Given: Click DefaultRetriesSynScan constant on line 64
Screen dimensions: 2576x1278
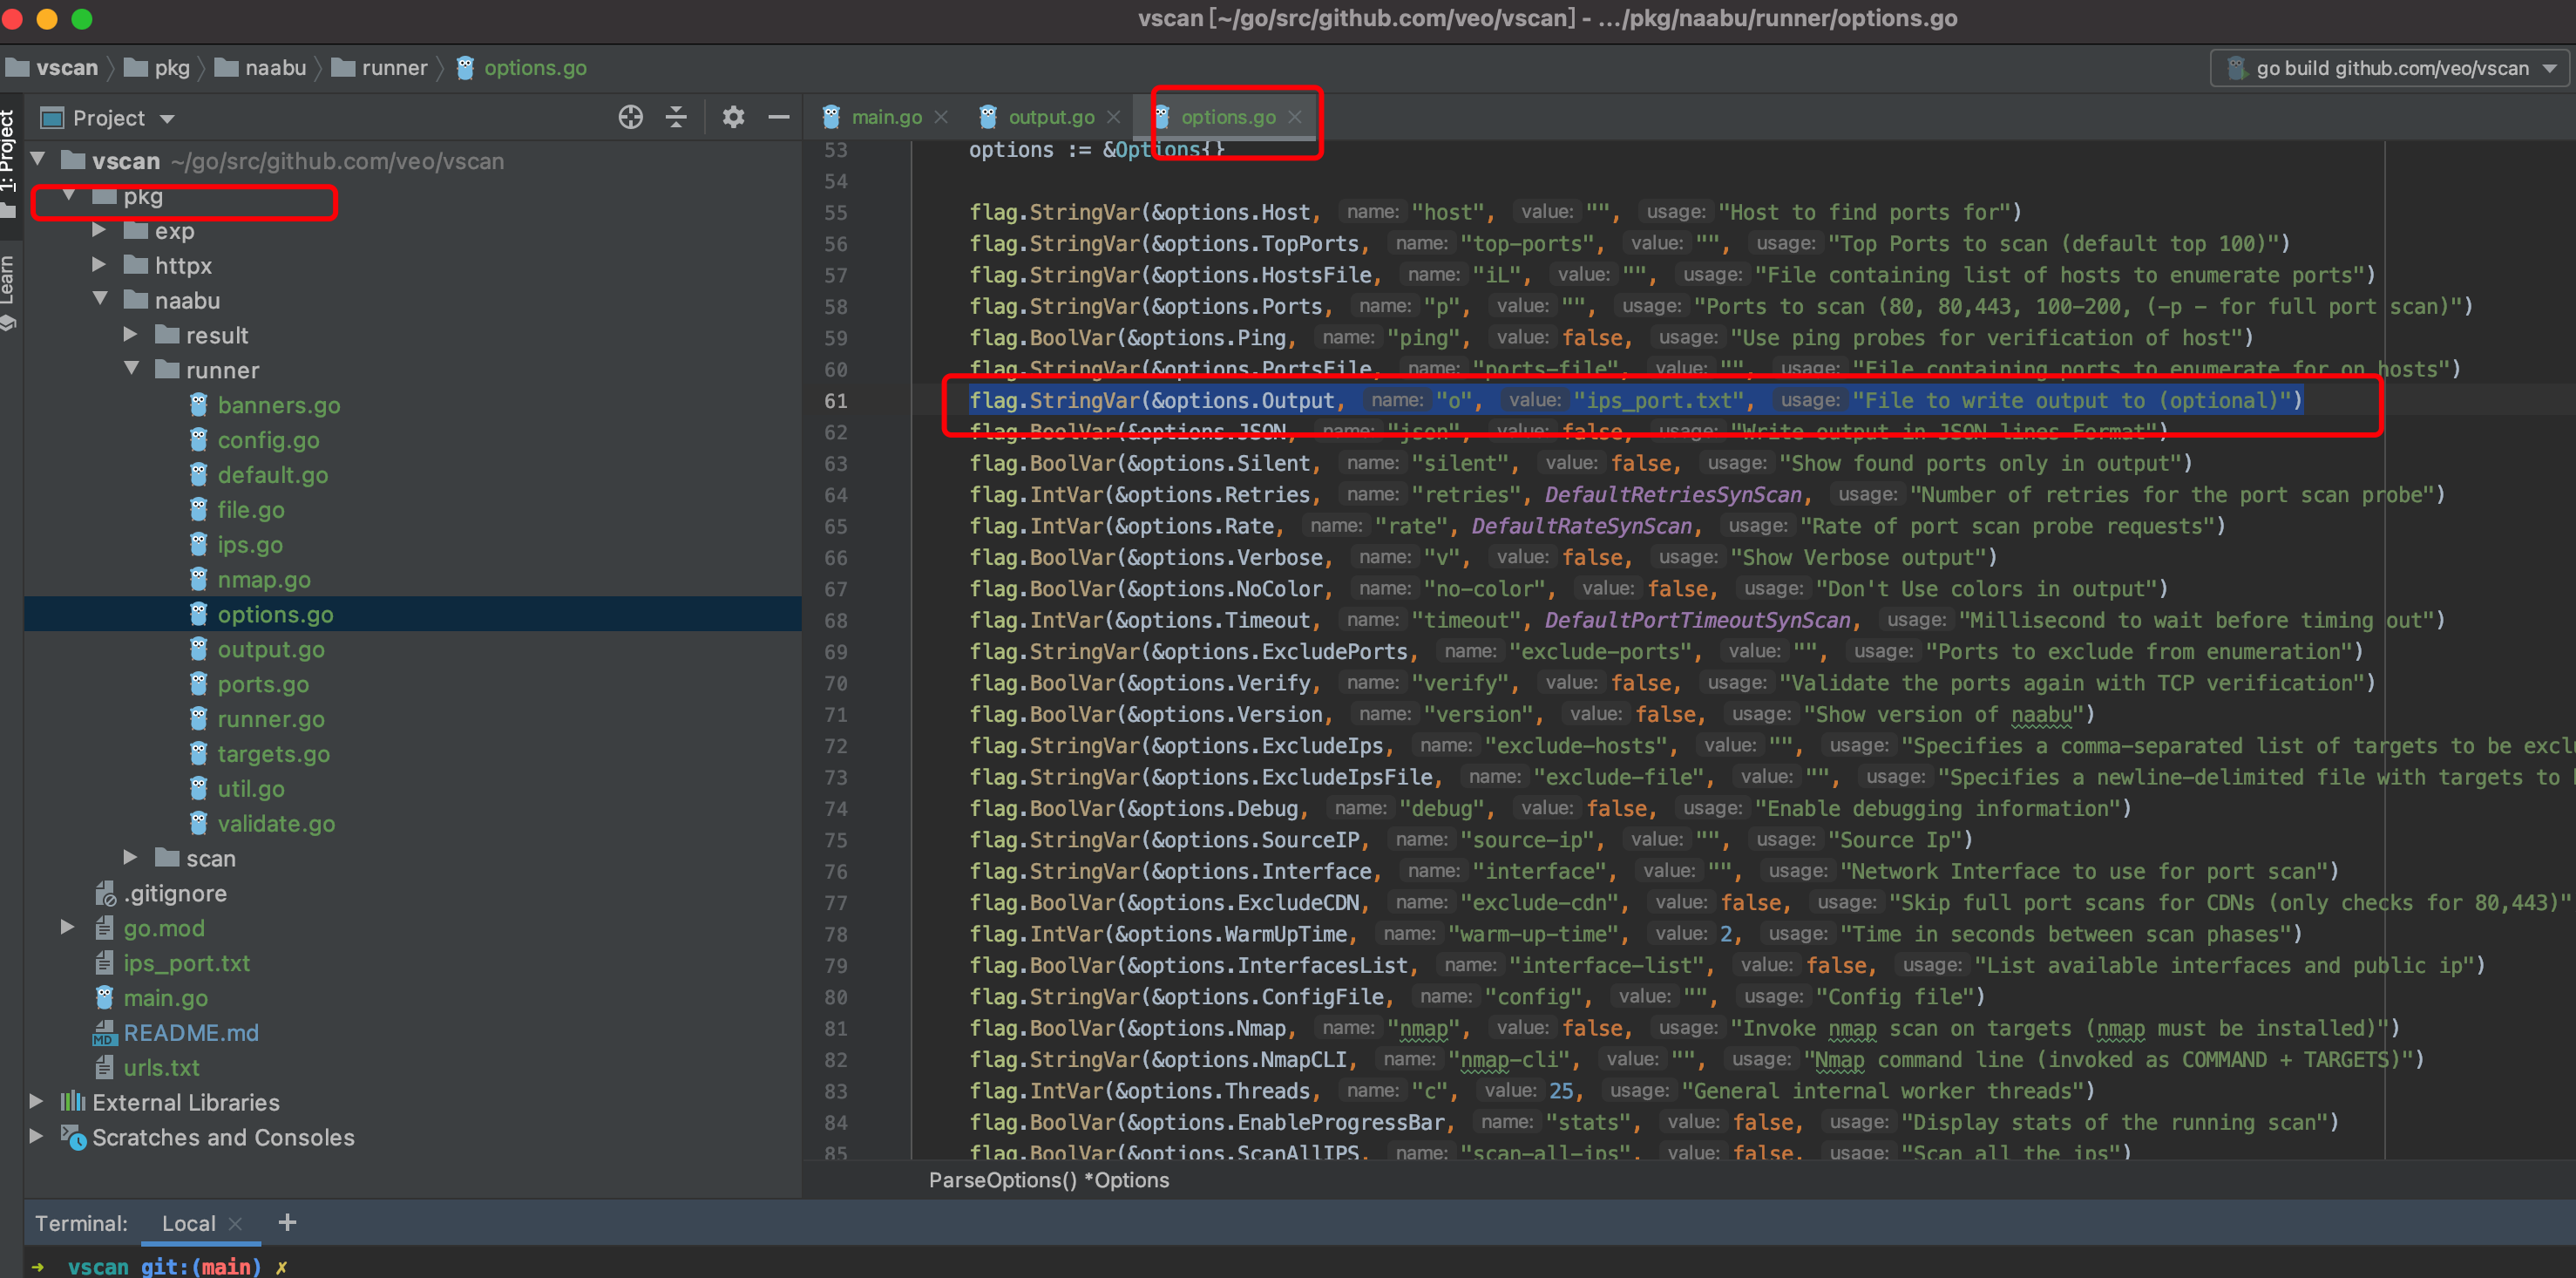Looking at the screenshot, I should click(x=1672, y=495).
